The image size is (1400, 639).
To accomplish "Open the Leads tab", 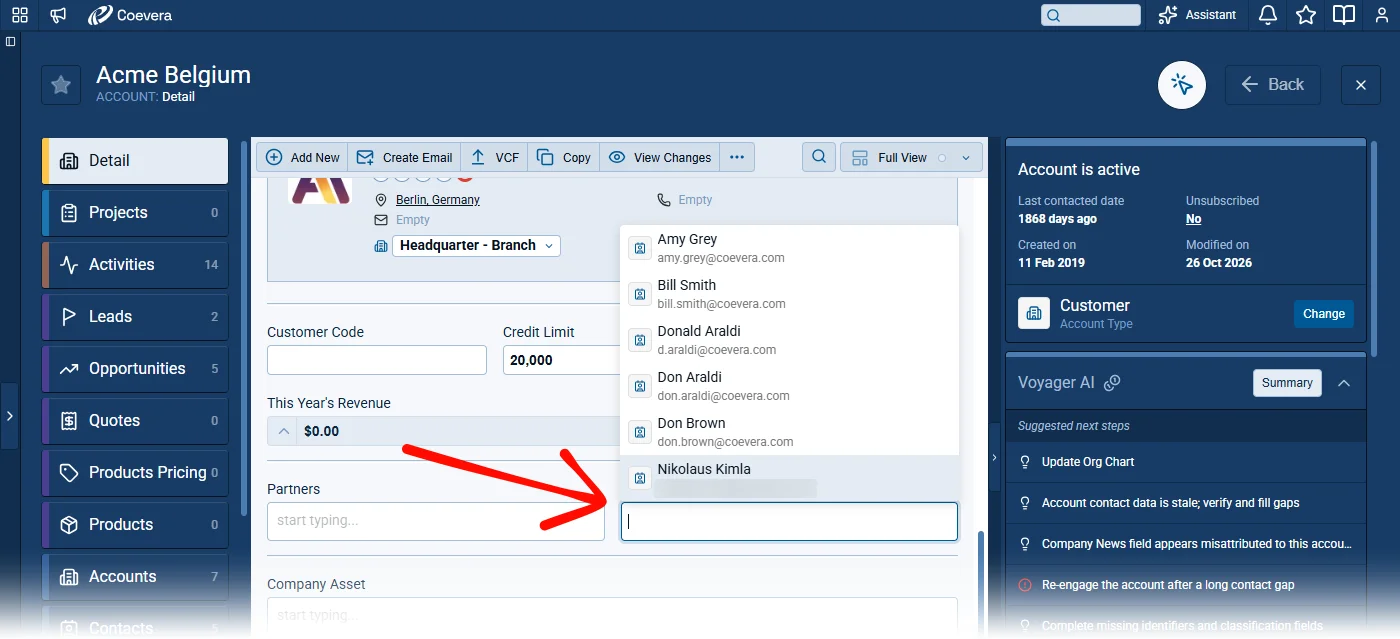I will tap(135, 316).
